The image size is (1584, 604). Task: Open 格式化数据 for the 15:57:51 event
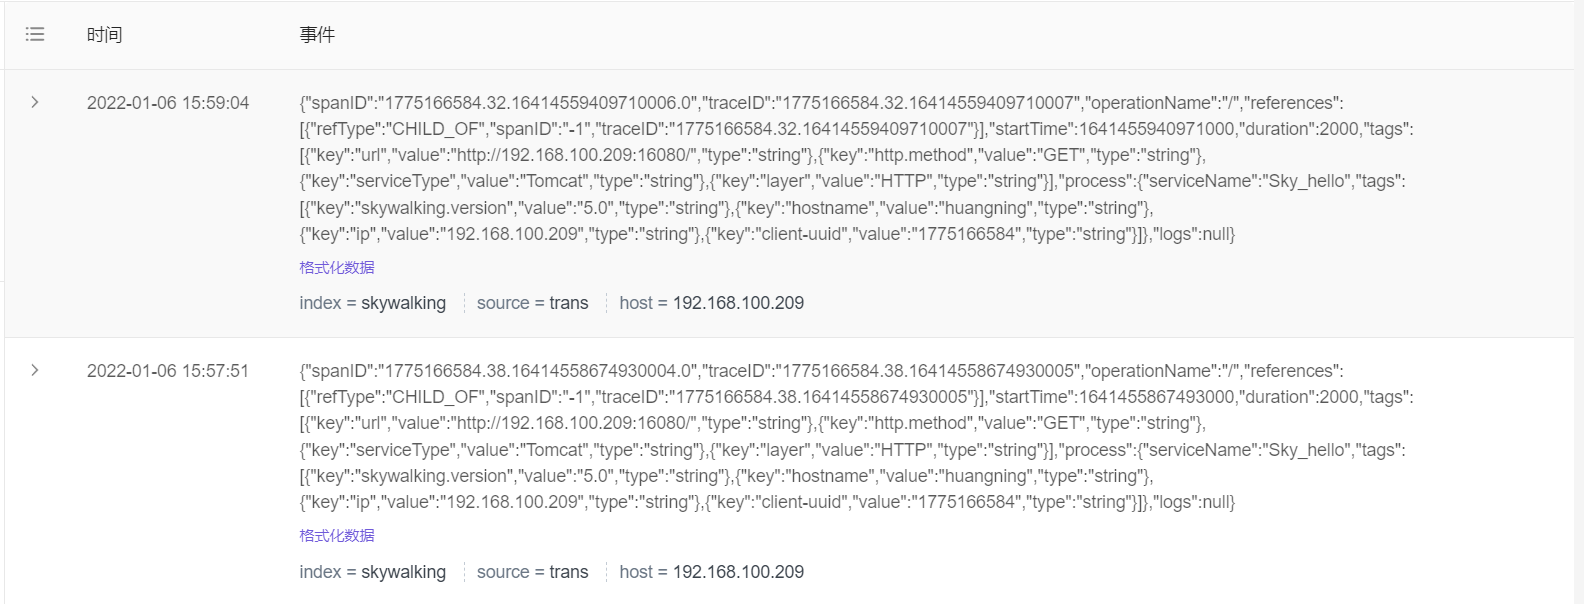337,535
